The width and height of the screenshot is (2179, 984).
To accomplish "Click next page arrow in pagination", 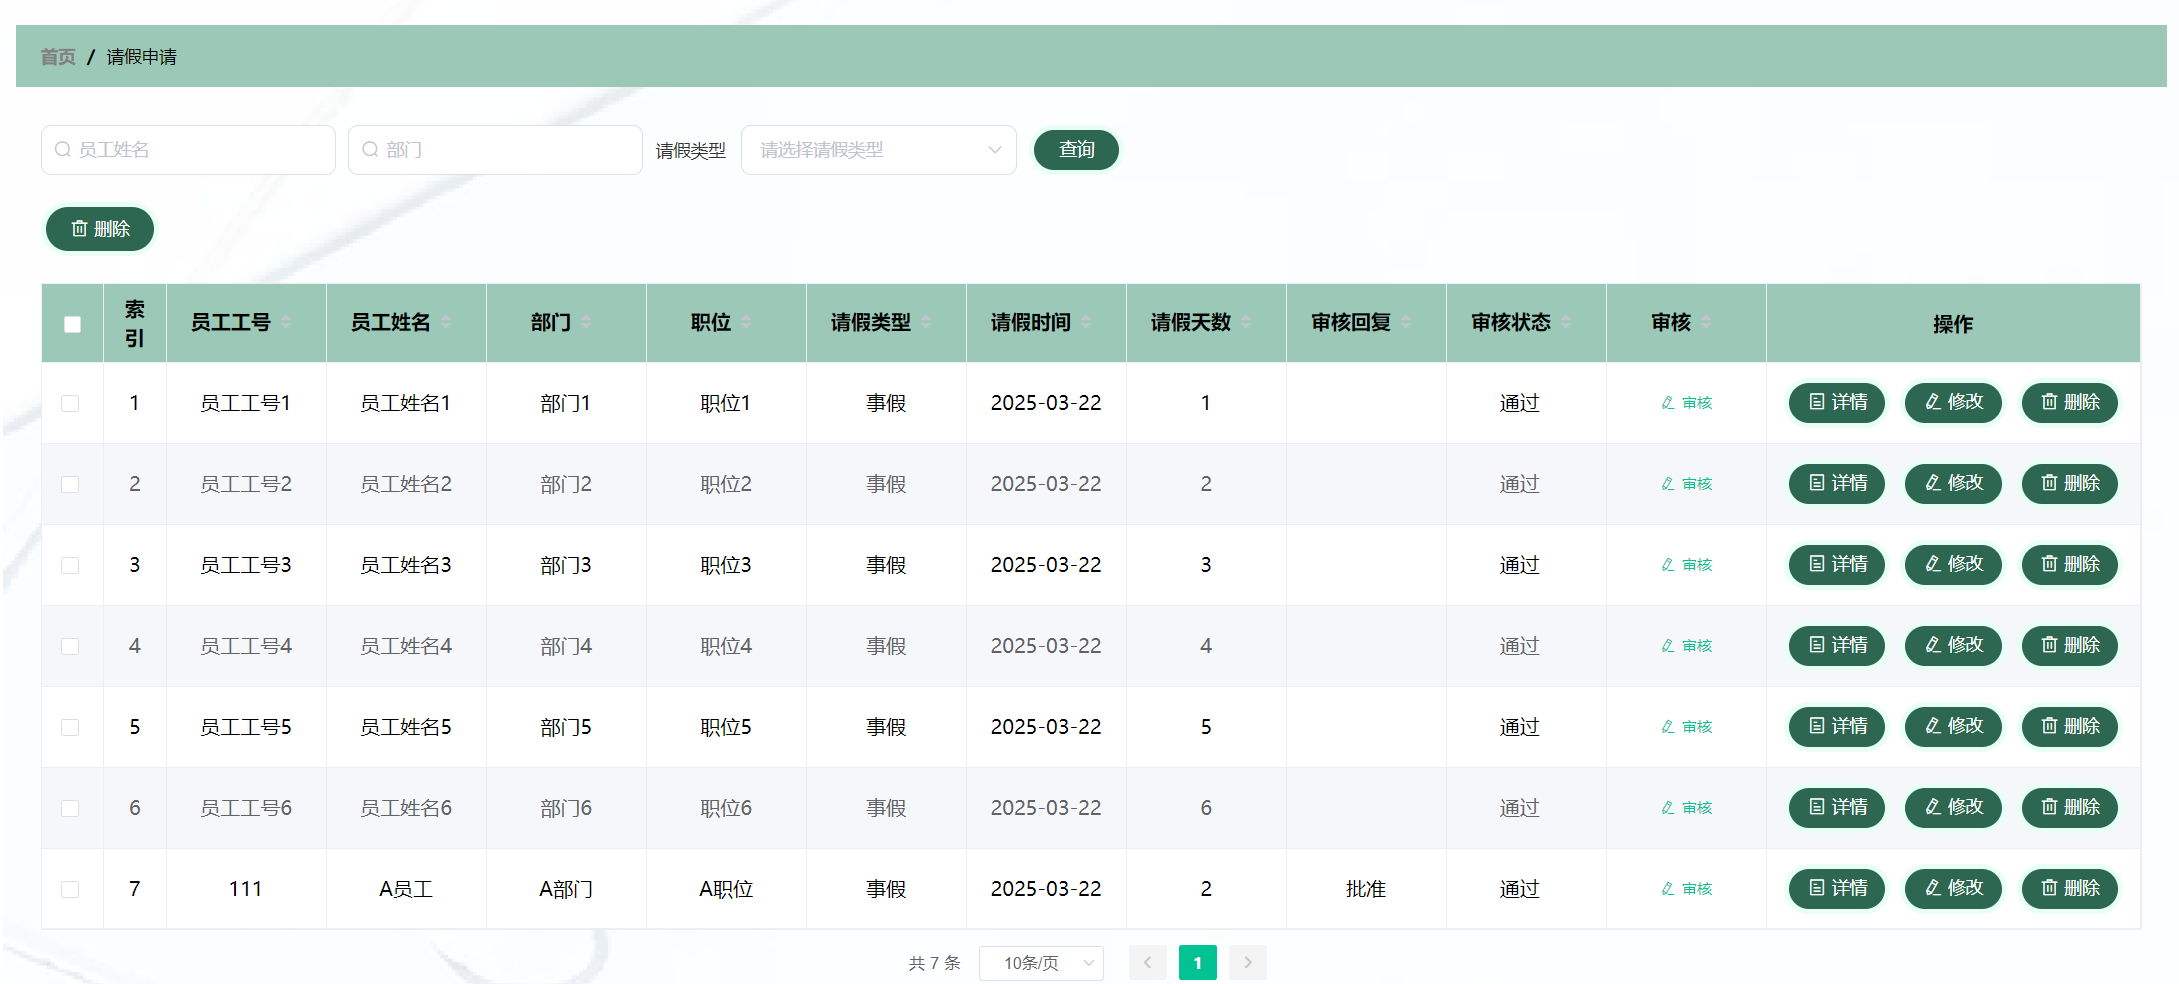I will (1247, 962).
